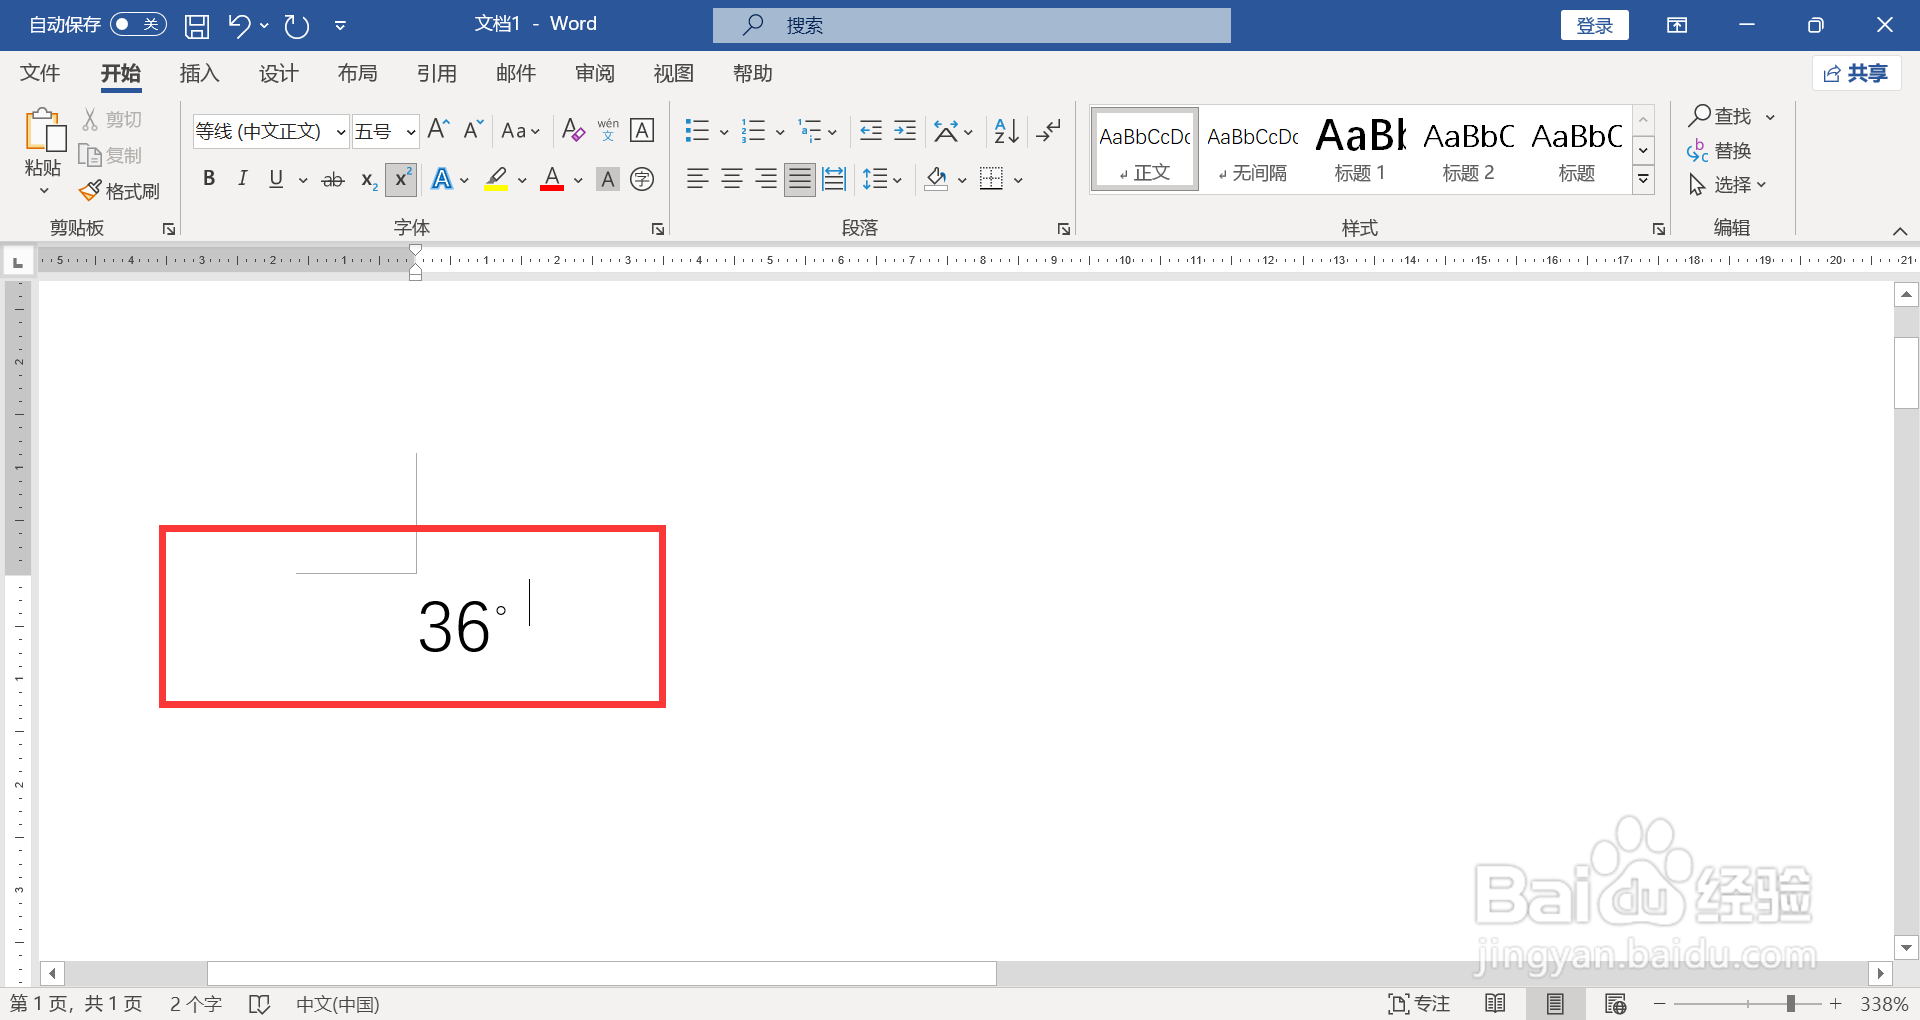The image size is (1920, 1020).
Task: Toggle justified alignment
Action: point(800,179)
